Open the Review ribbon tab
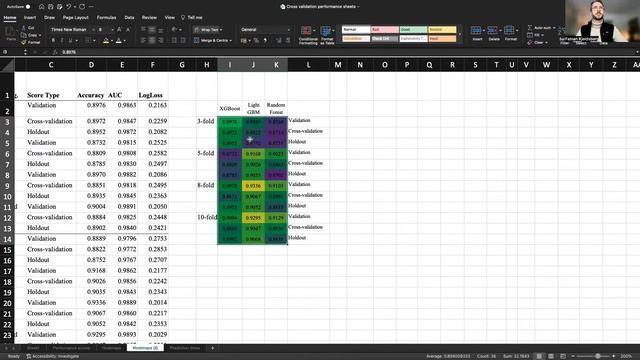This screenshot has height=360, width=640. point(149,18)
